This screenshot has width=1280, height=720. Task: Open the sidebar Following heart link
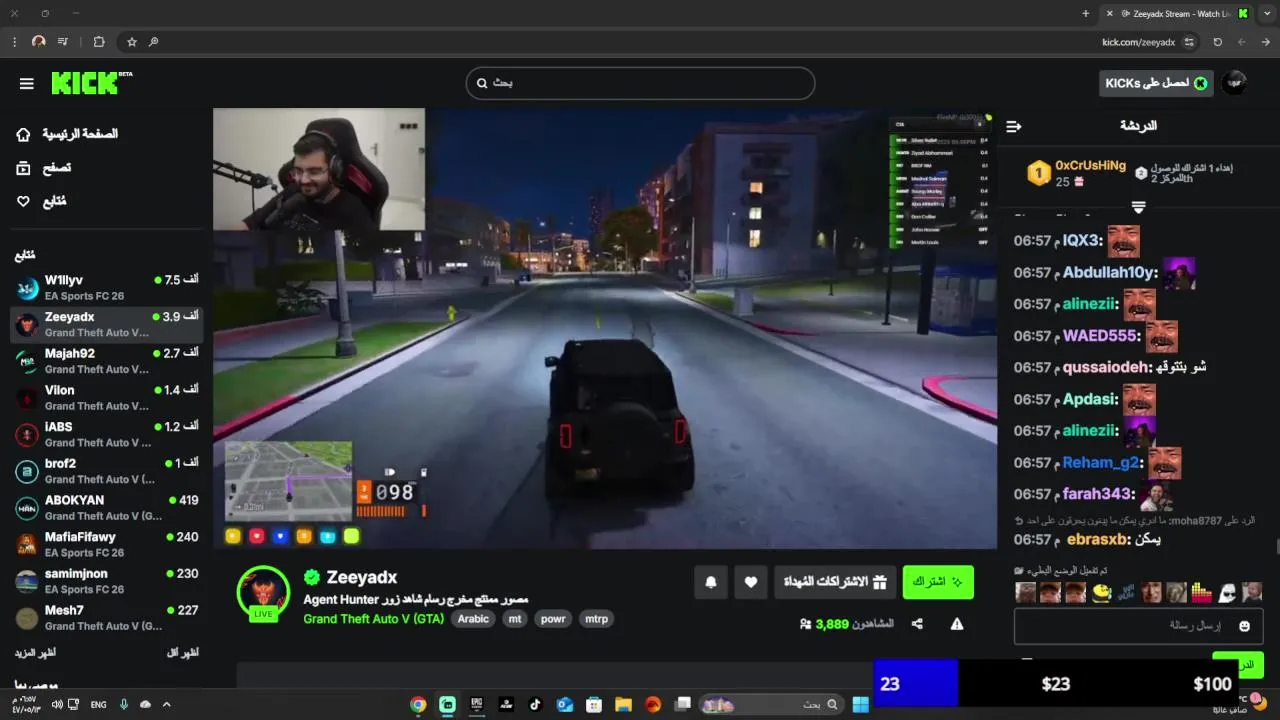click(x=41, y=201)
